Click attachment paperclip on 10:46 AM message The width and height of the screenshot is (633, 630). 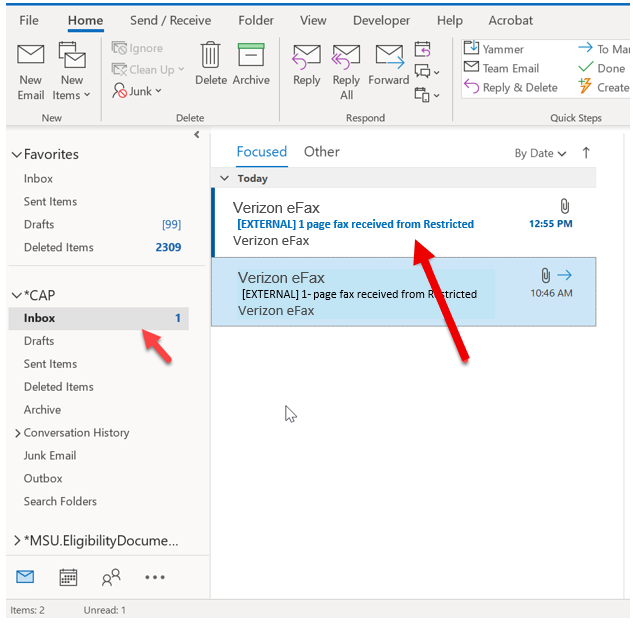point(545,276)
